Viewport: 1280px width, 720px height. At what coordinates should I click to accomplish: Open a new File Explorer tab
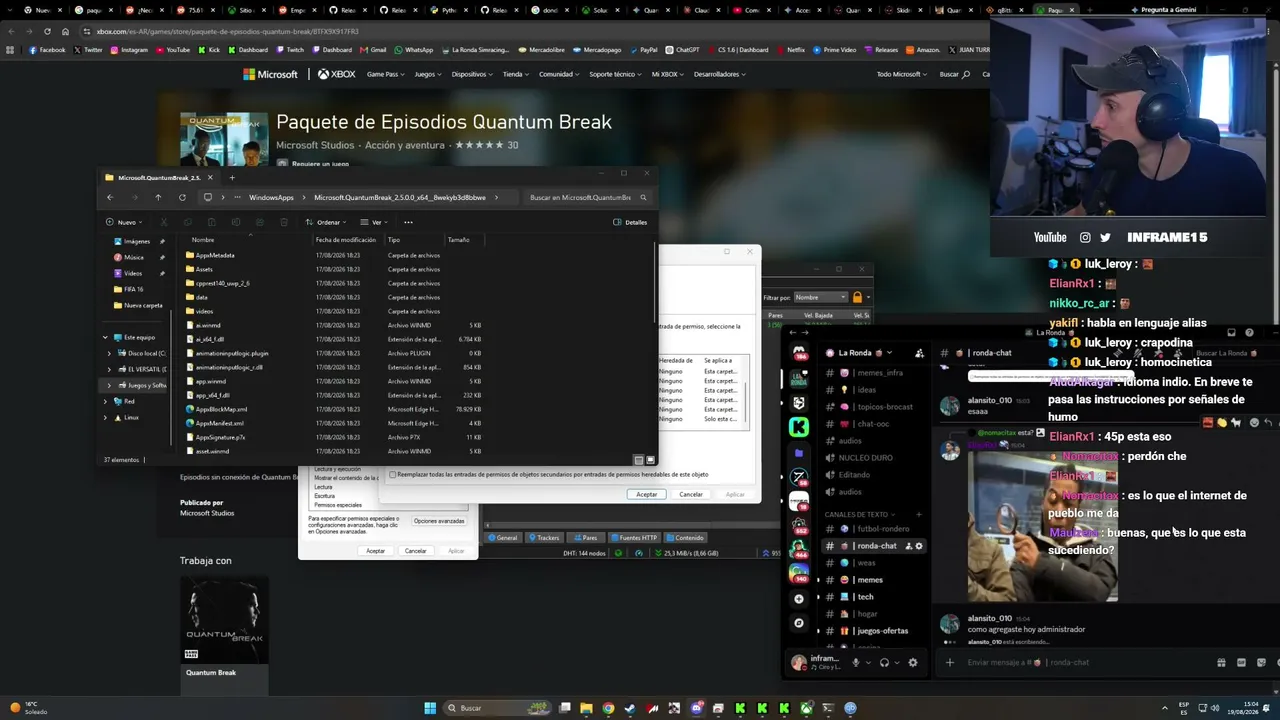[x=232, y=178]
